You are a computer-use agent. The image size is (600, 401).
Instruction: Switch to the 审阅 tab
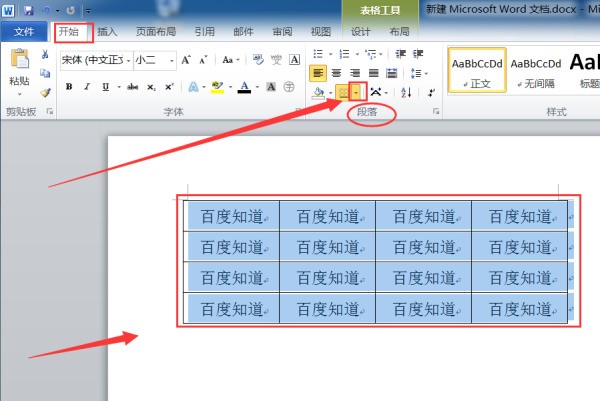[x=282, y=31]
